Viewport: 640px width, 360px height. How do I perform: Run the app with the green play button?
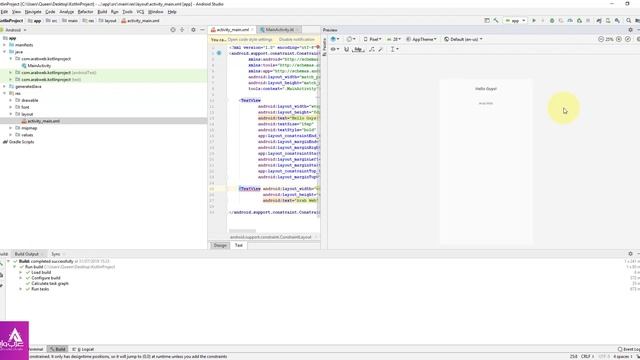click(x=534, y=20)
